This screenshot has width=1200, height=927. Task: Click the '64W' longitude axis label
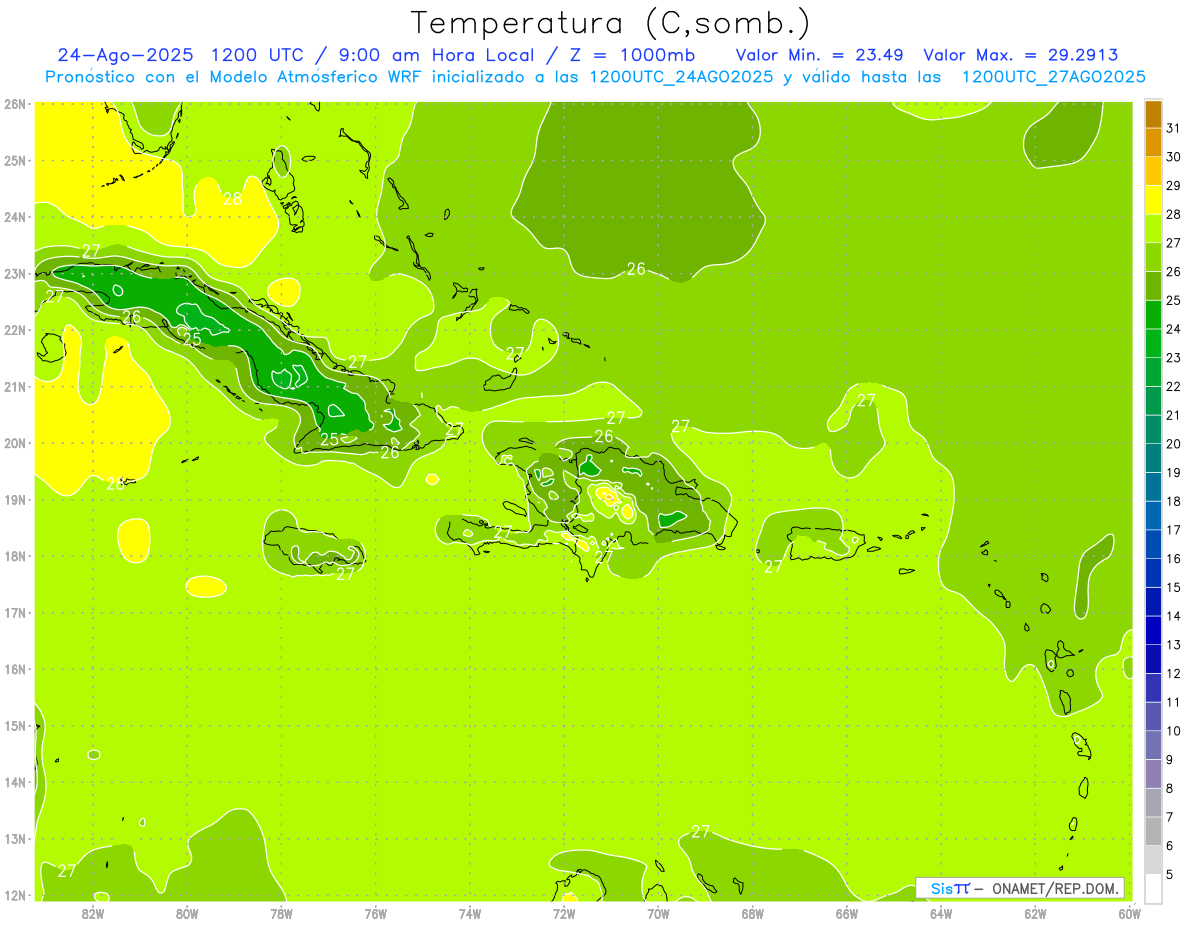941,912
